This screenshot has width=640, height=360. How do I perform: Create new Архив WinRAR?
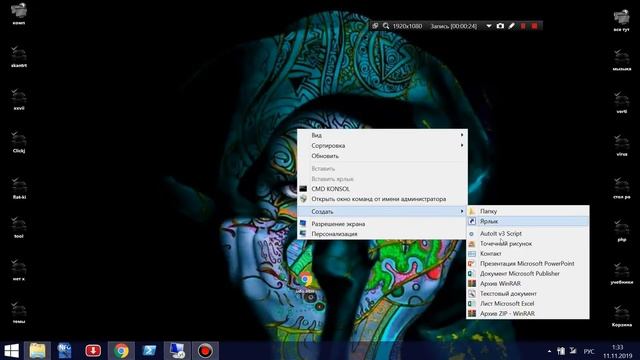click(x=528, y=284)
